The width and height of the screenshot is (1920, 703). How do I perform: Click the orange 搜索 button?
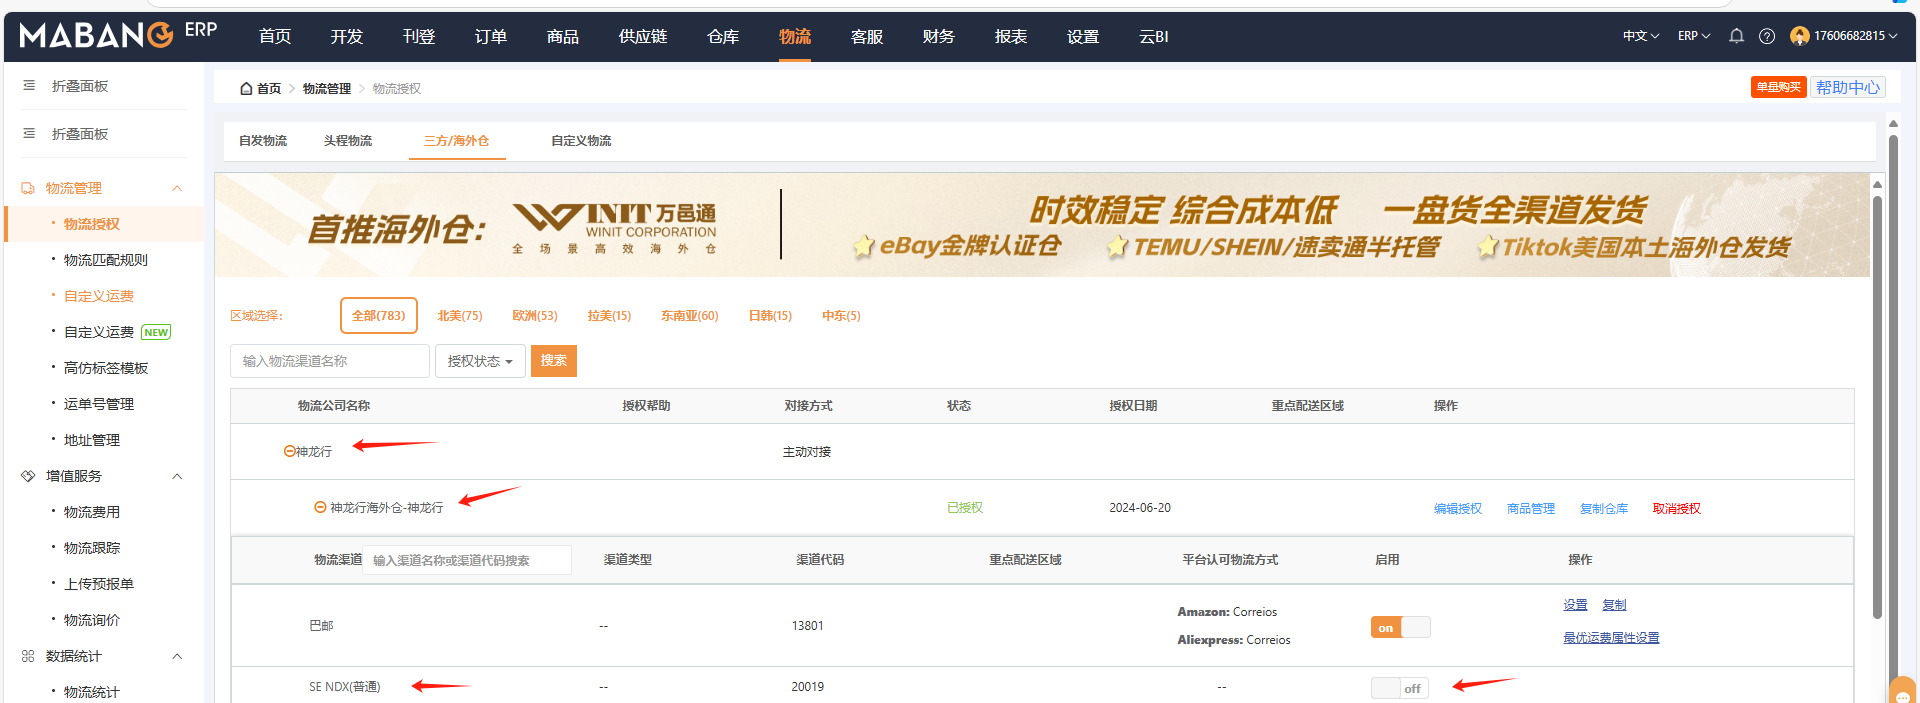coord(554,360)
